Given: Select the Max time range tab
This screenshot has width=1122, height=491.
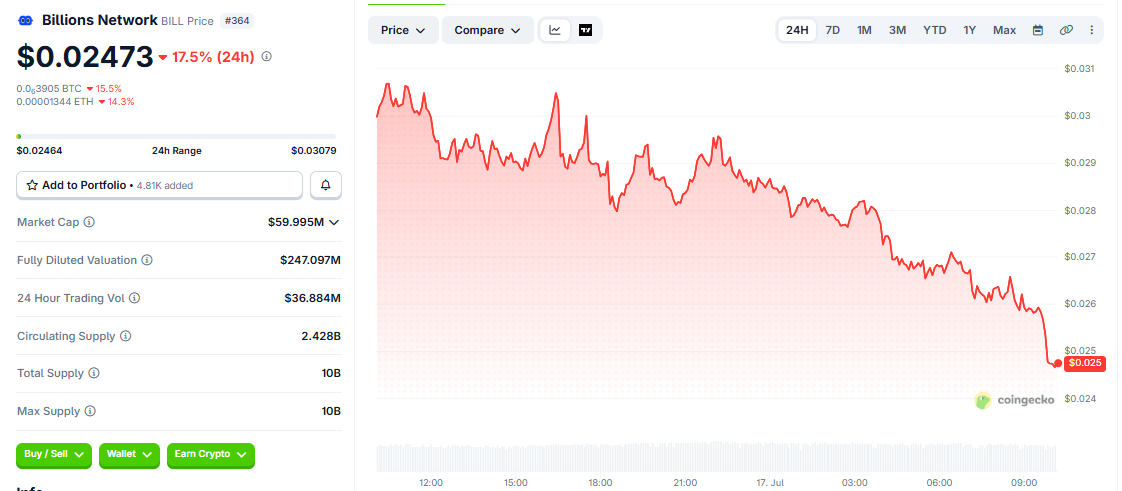Looking at the screenshot, I should click(x=1005, y=30).
